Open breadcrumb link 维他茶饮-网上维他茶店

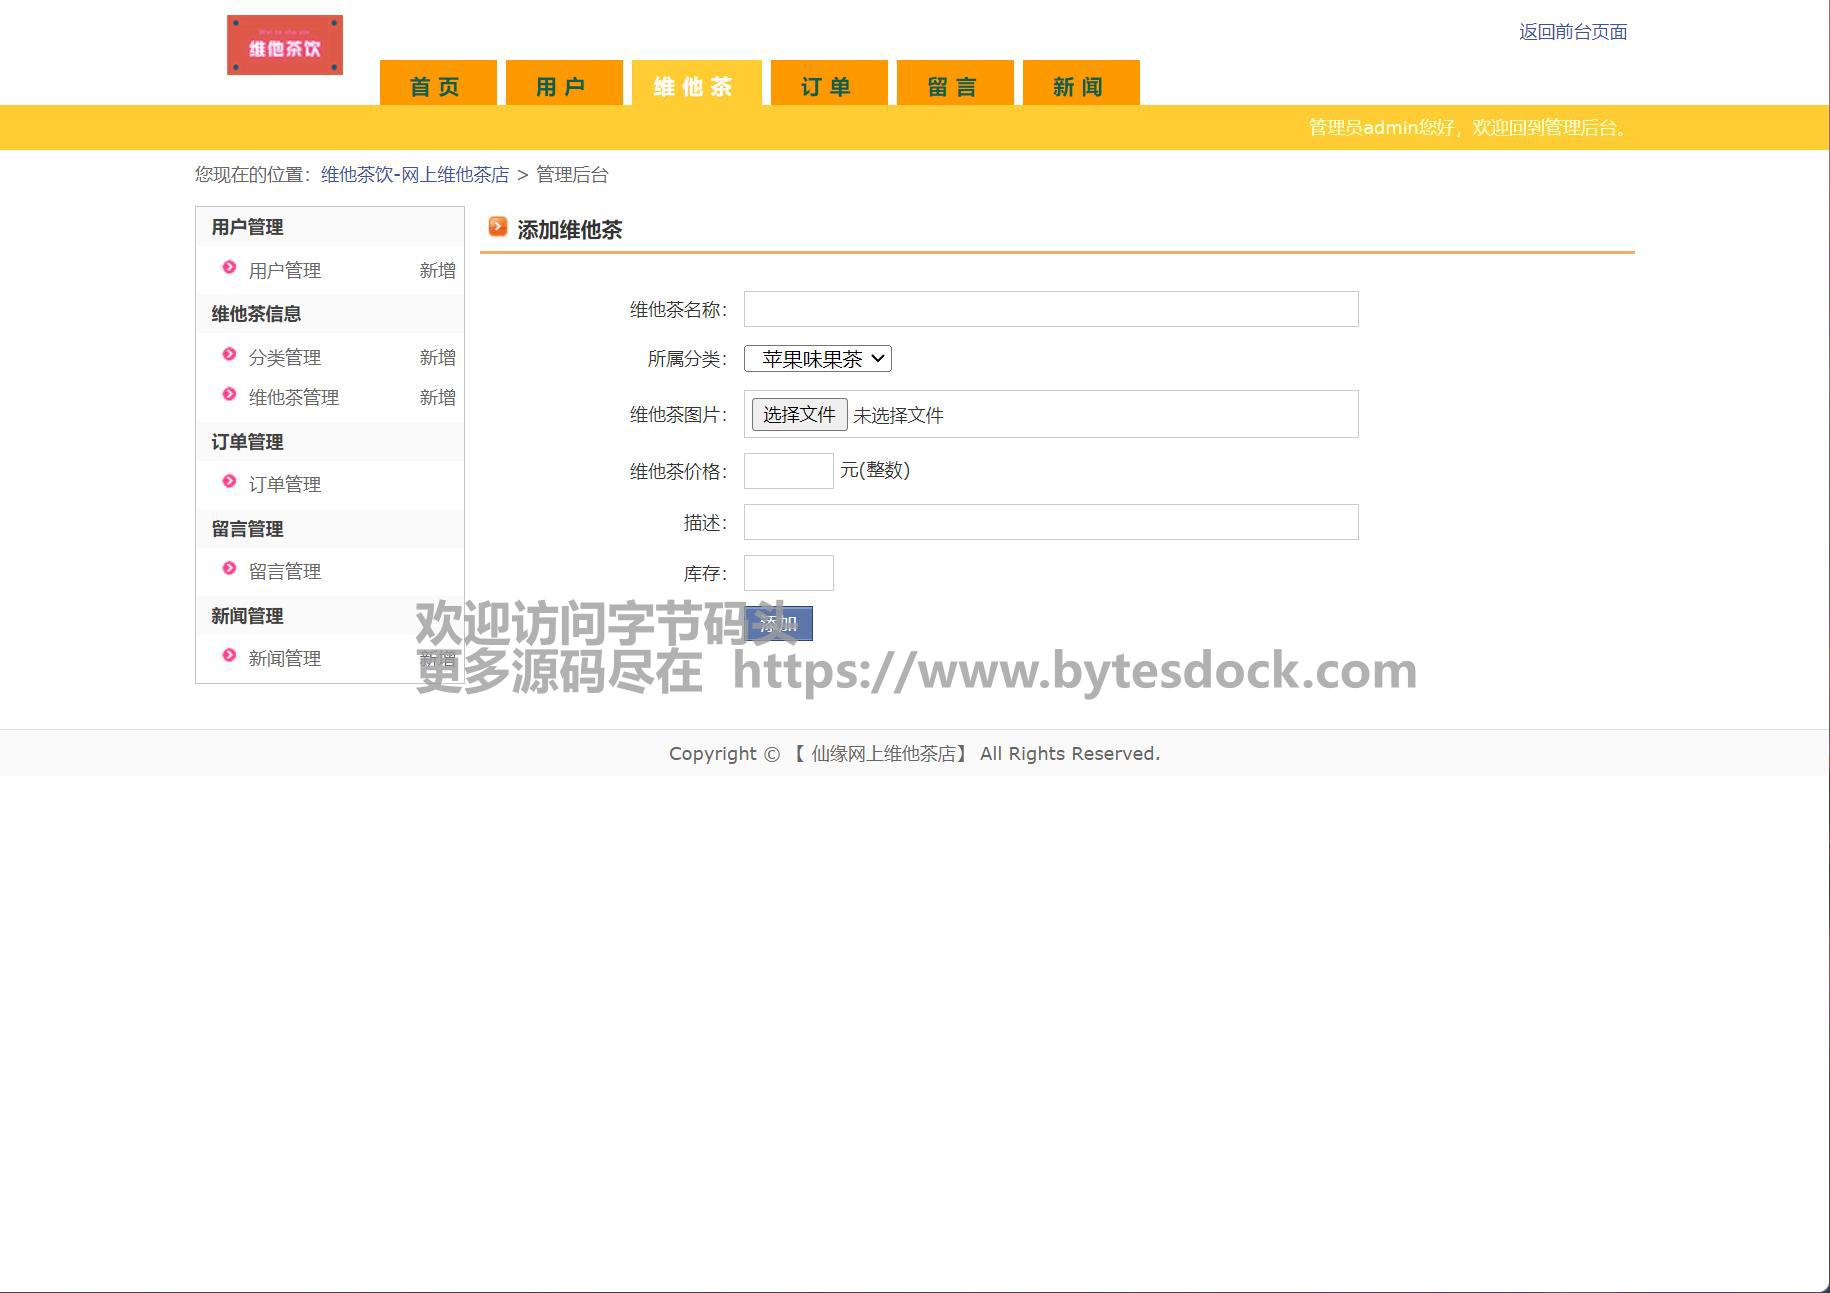coord(414,175)
